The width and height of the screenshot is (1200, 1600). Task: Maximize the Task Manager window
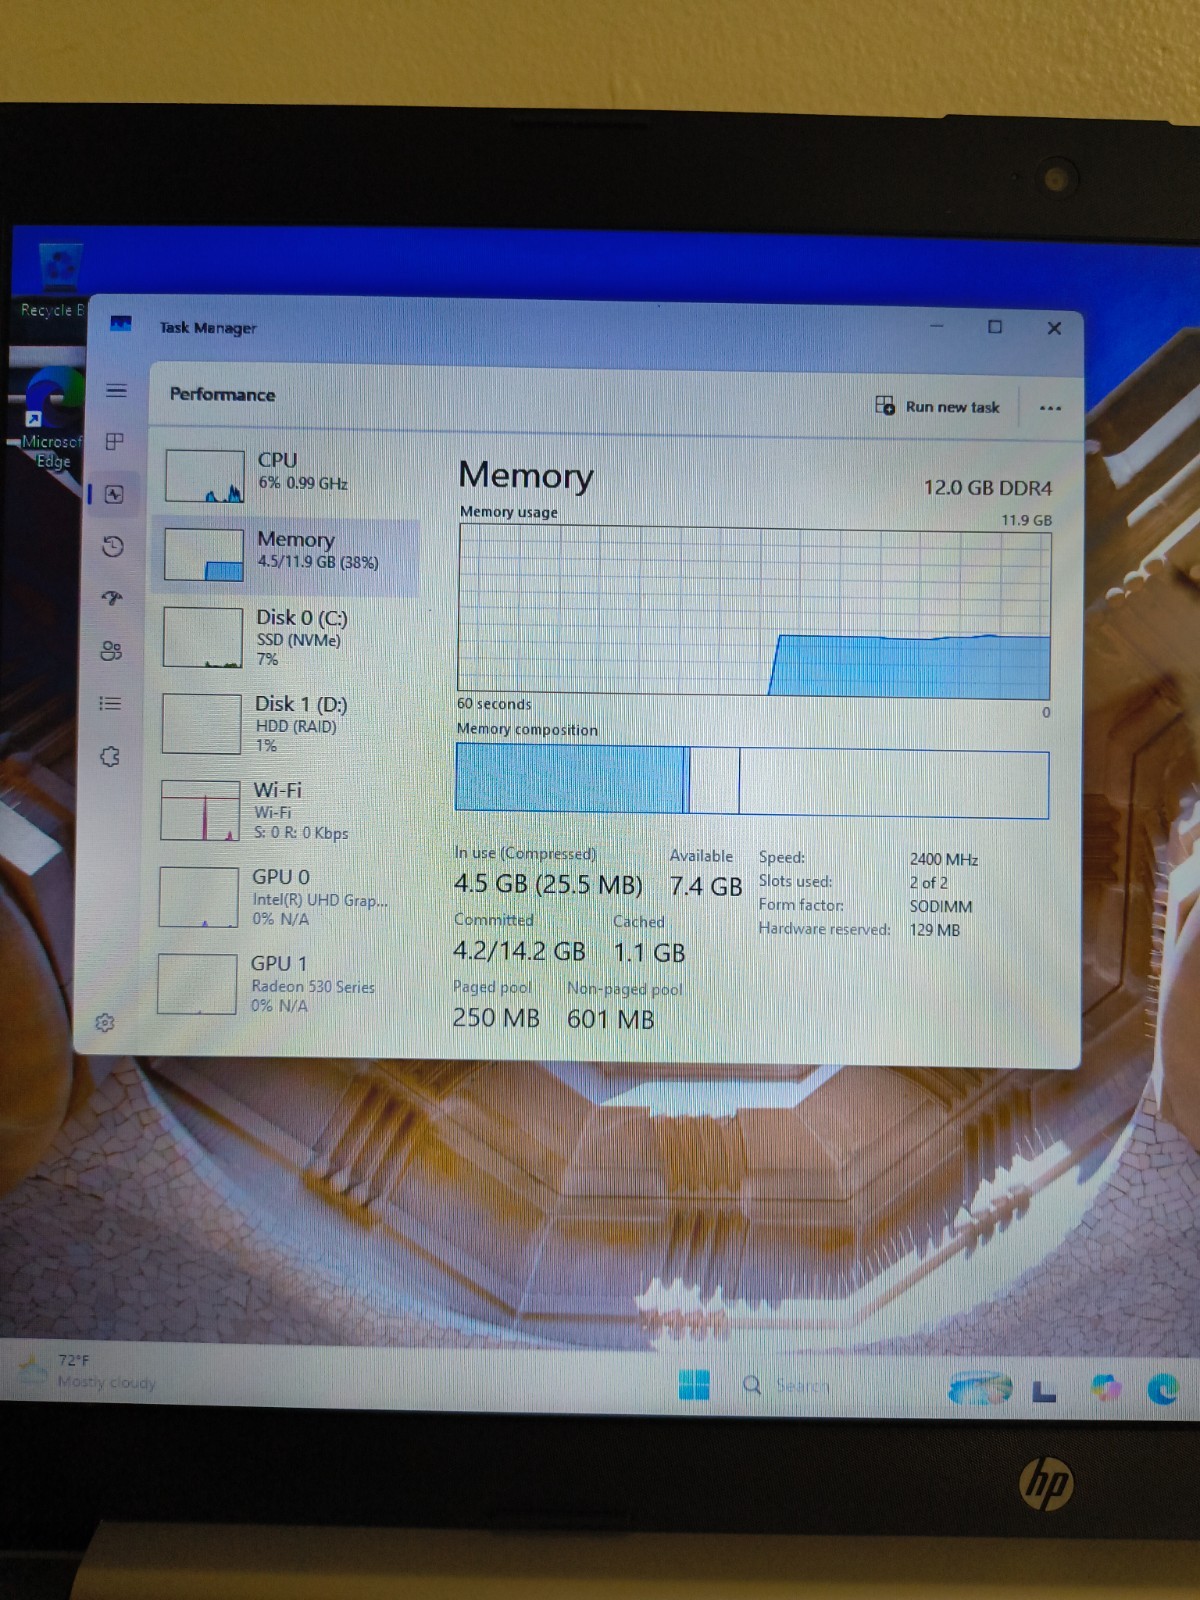click(995, 327)
